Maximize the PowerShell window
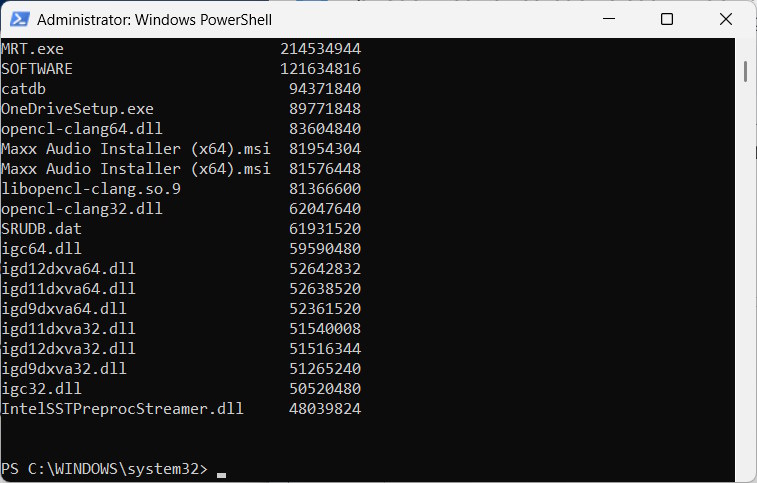 pyautogui.click(x=667, y=19)
